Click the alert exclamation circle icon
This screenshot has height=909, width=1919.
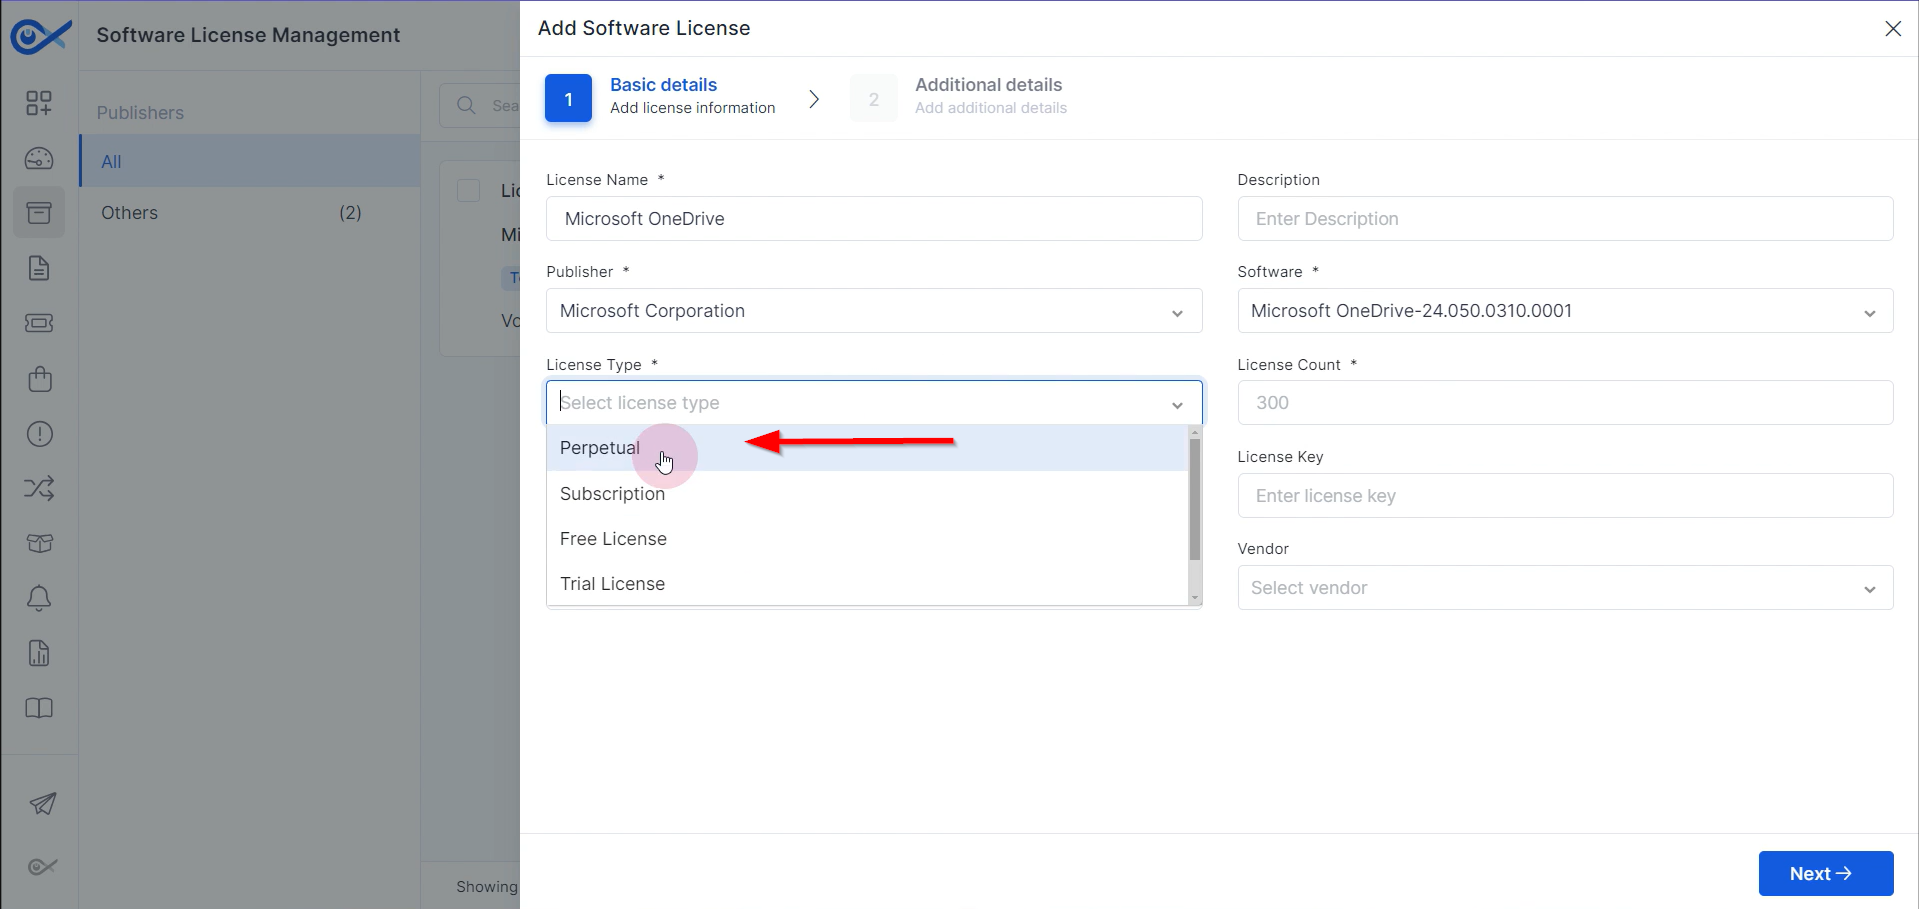pos(39,434)
